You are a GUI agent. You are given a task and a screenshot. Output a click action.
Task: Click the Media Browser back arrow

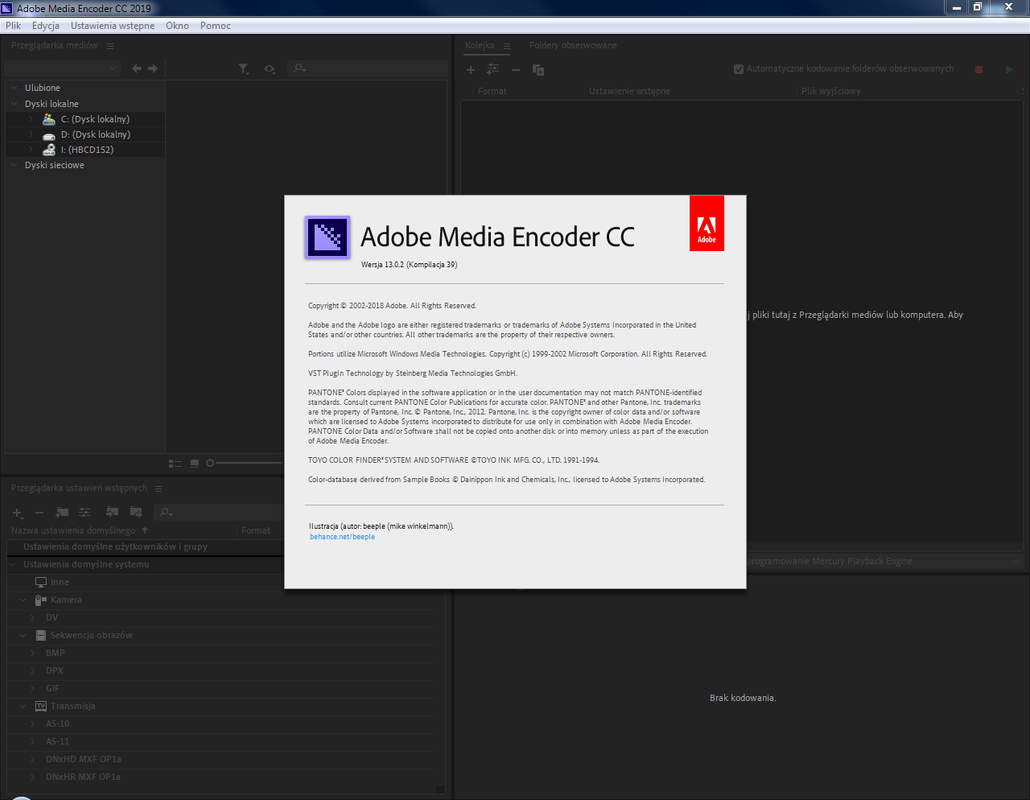click(136, 68)
